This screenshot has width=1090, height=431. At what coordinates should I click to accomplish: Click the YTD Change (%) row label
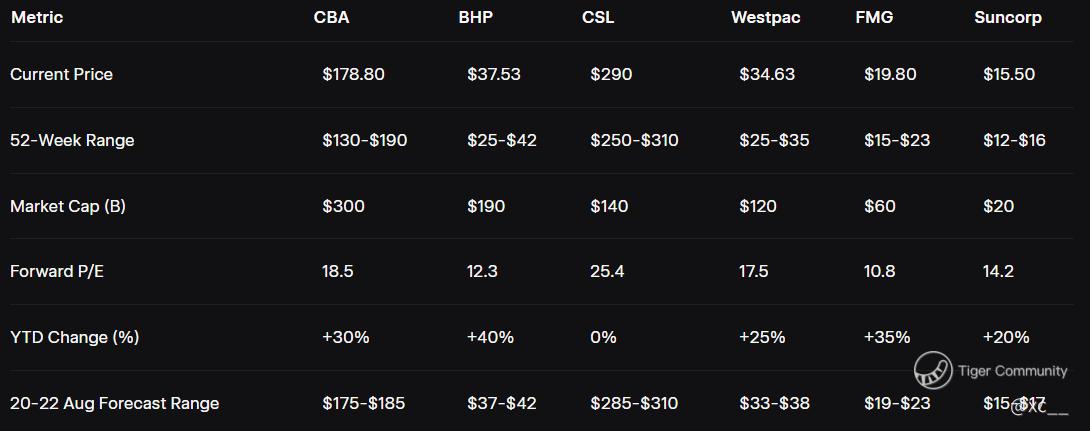coord(74,337)
